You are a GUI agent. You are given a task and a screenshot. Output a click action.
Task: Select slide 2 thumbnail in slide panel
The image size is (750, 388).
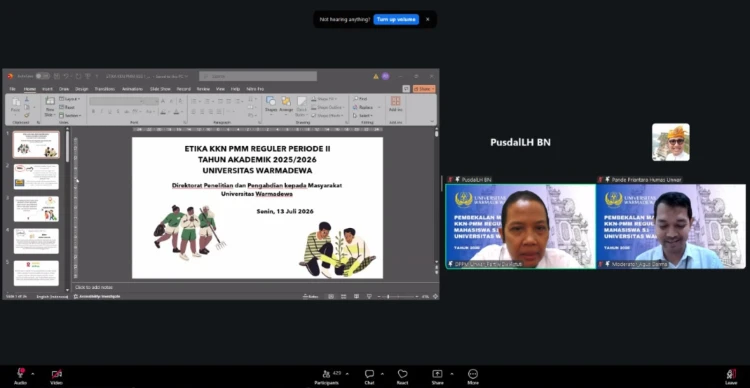coord(36,177)
